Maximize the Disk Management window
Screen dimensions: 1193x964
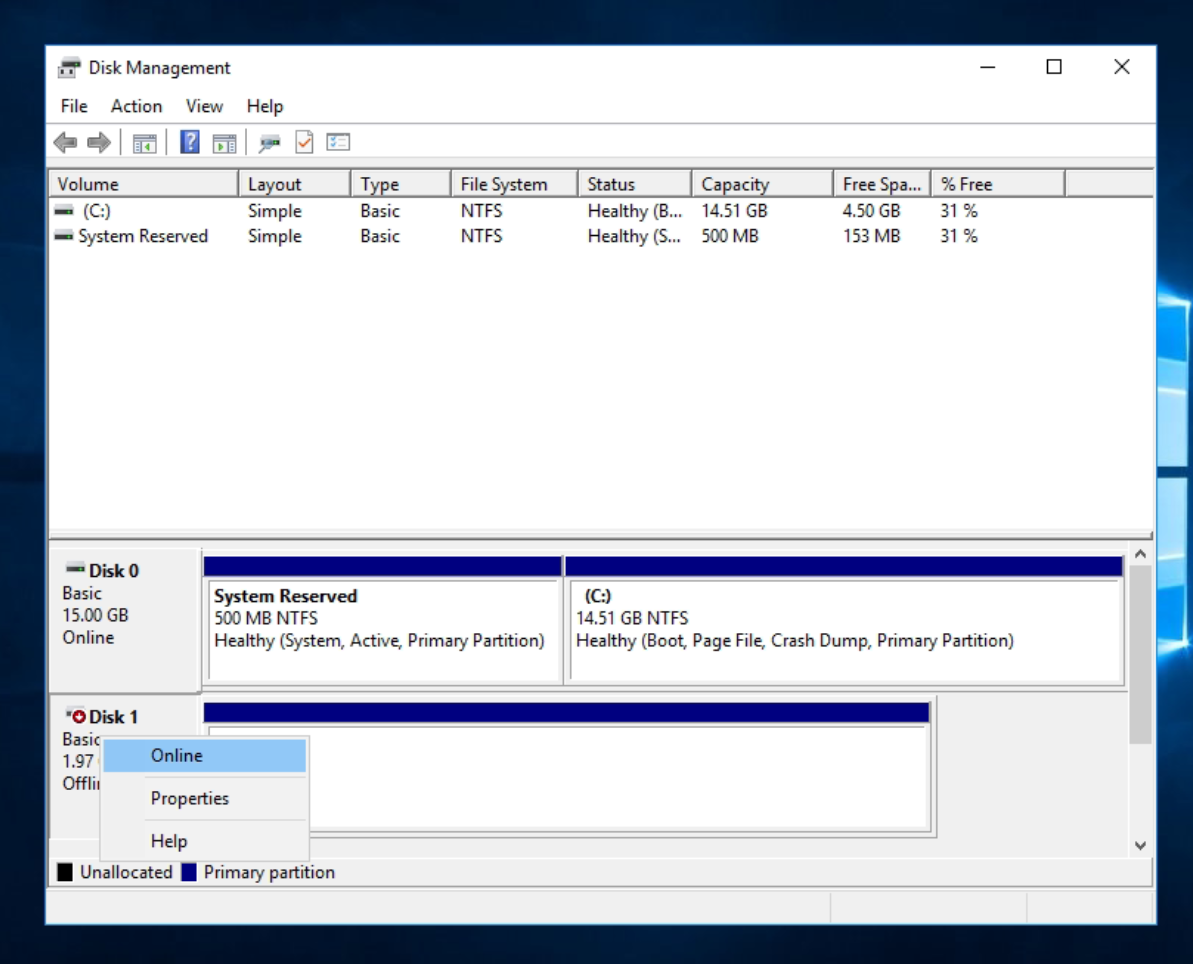pyautogui.click(x=1055, y=67)
